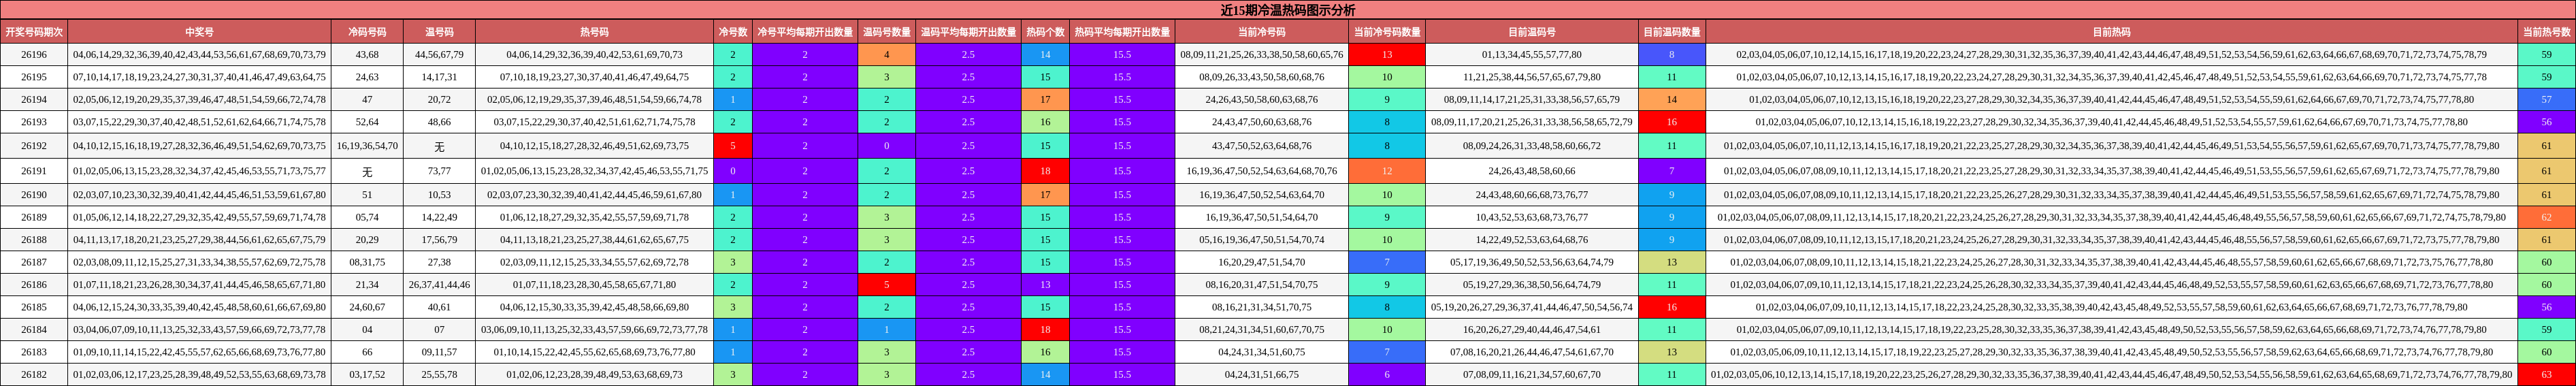Click the 目前温号码 column header

point(1532,32)
